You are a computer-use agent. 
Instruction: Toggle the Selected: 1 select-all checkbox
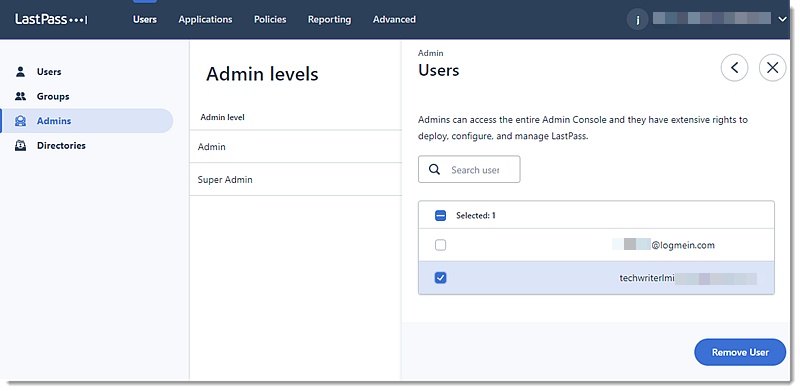tap(440, 215)
